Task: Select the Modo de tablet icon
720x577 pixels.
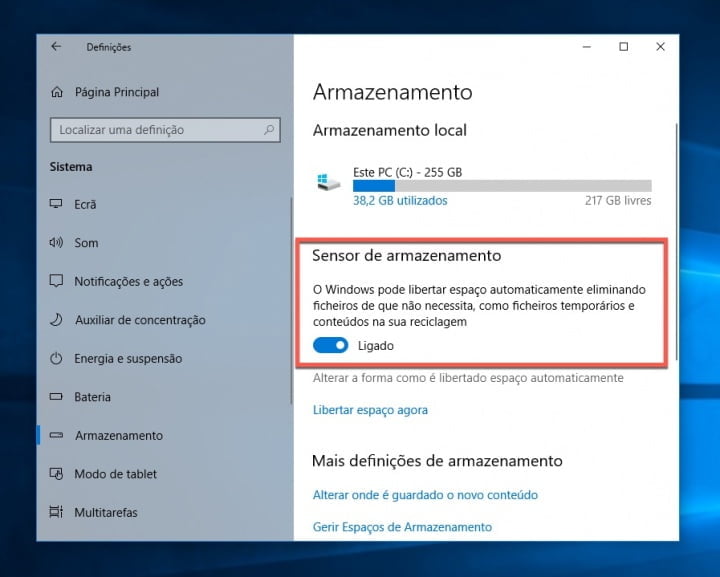Action: coord(56,473)
